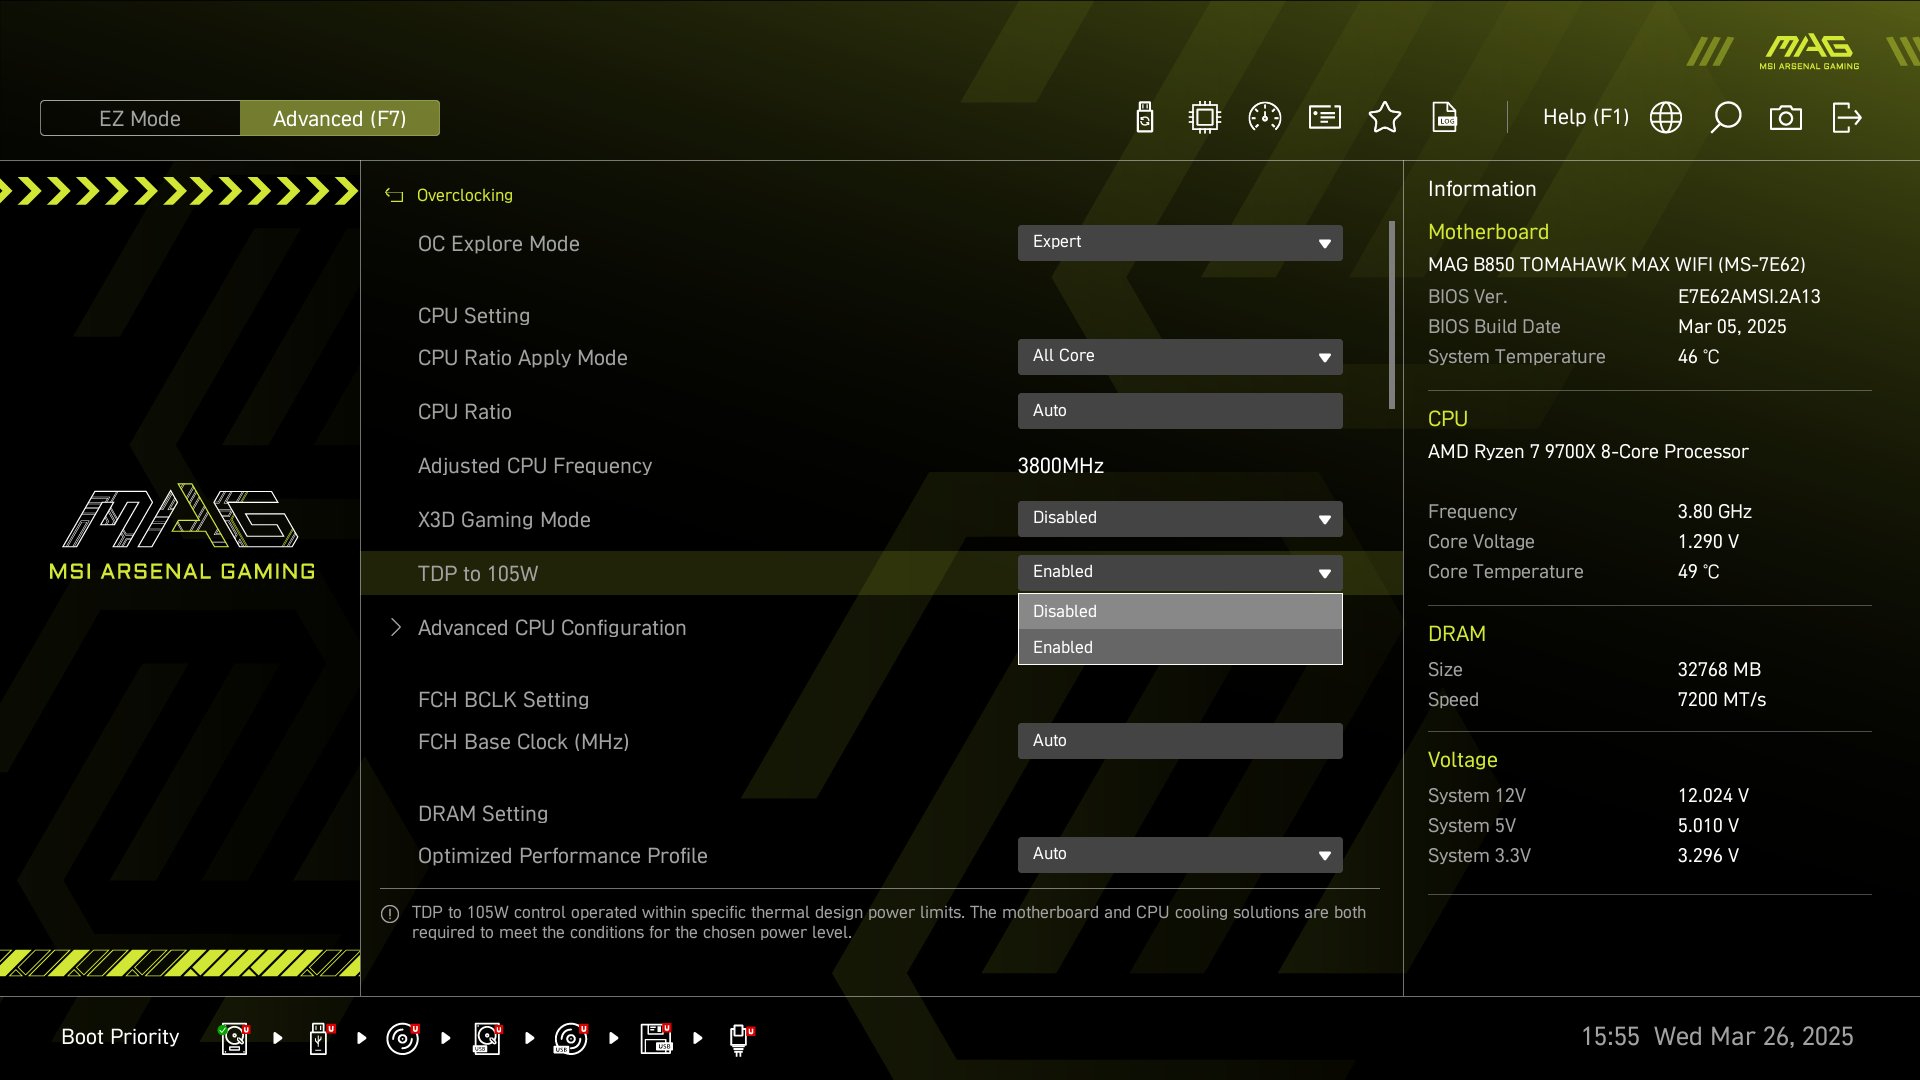
Task: Select the network cable boot icon
Action: [x=740, y=1040]
